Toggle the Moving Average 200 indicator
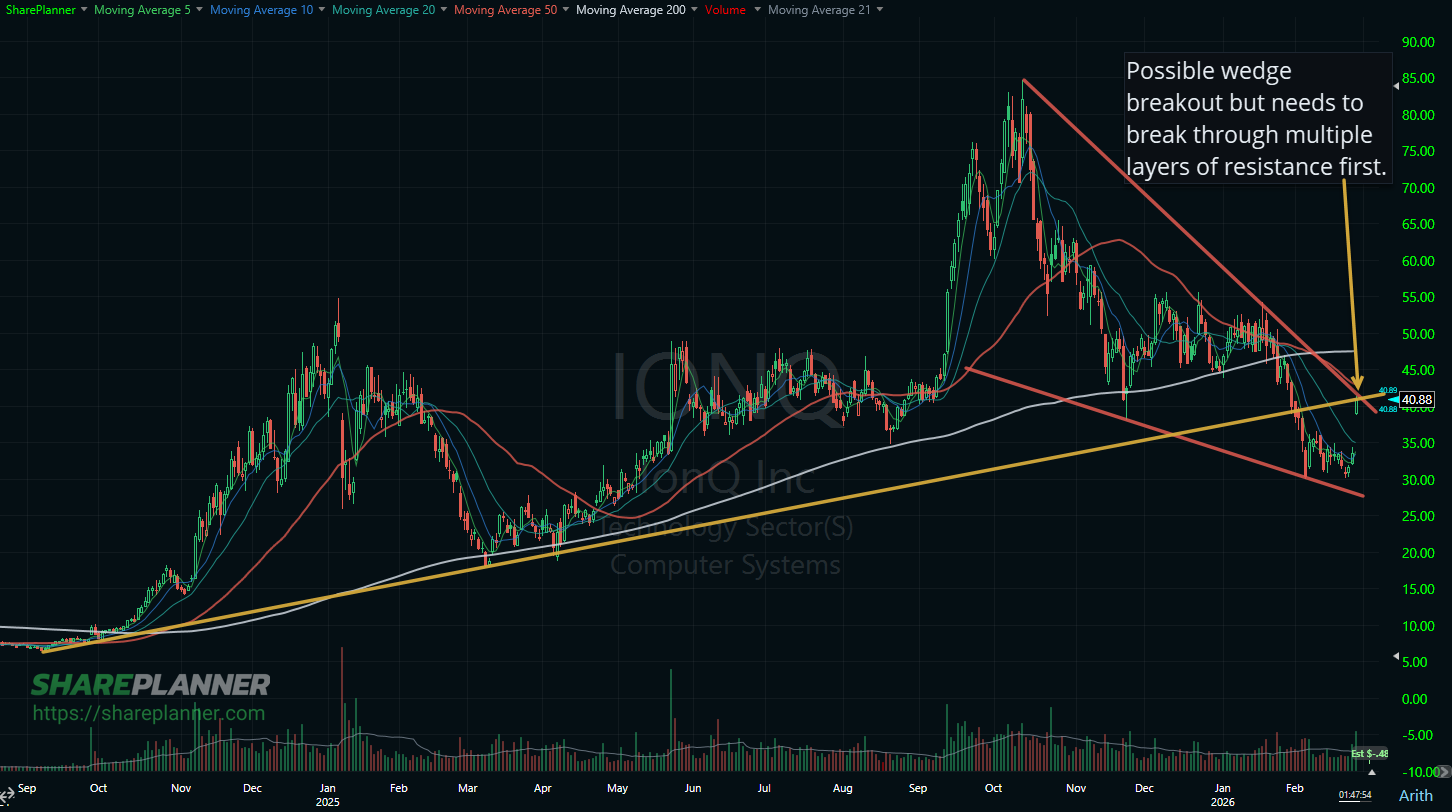Viewport: 1452px width, 812px height. click(x=630, y=9)
